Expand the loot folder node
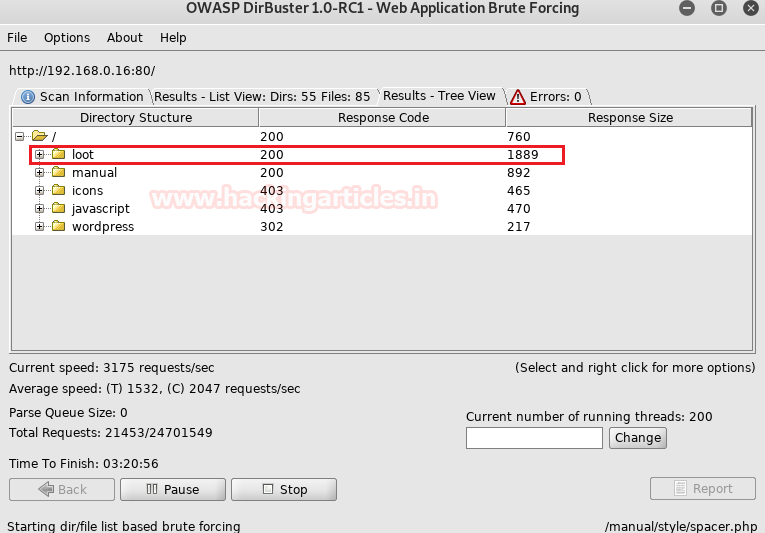Image resolution: width=765 pixels, height=533 pixels. tap(40, 155)
